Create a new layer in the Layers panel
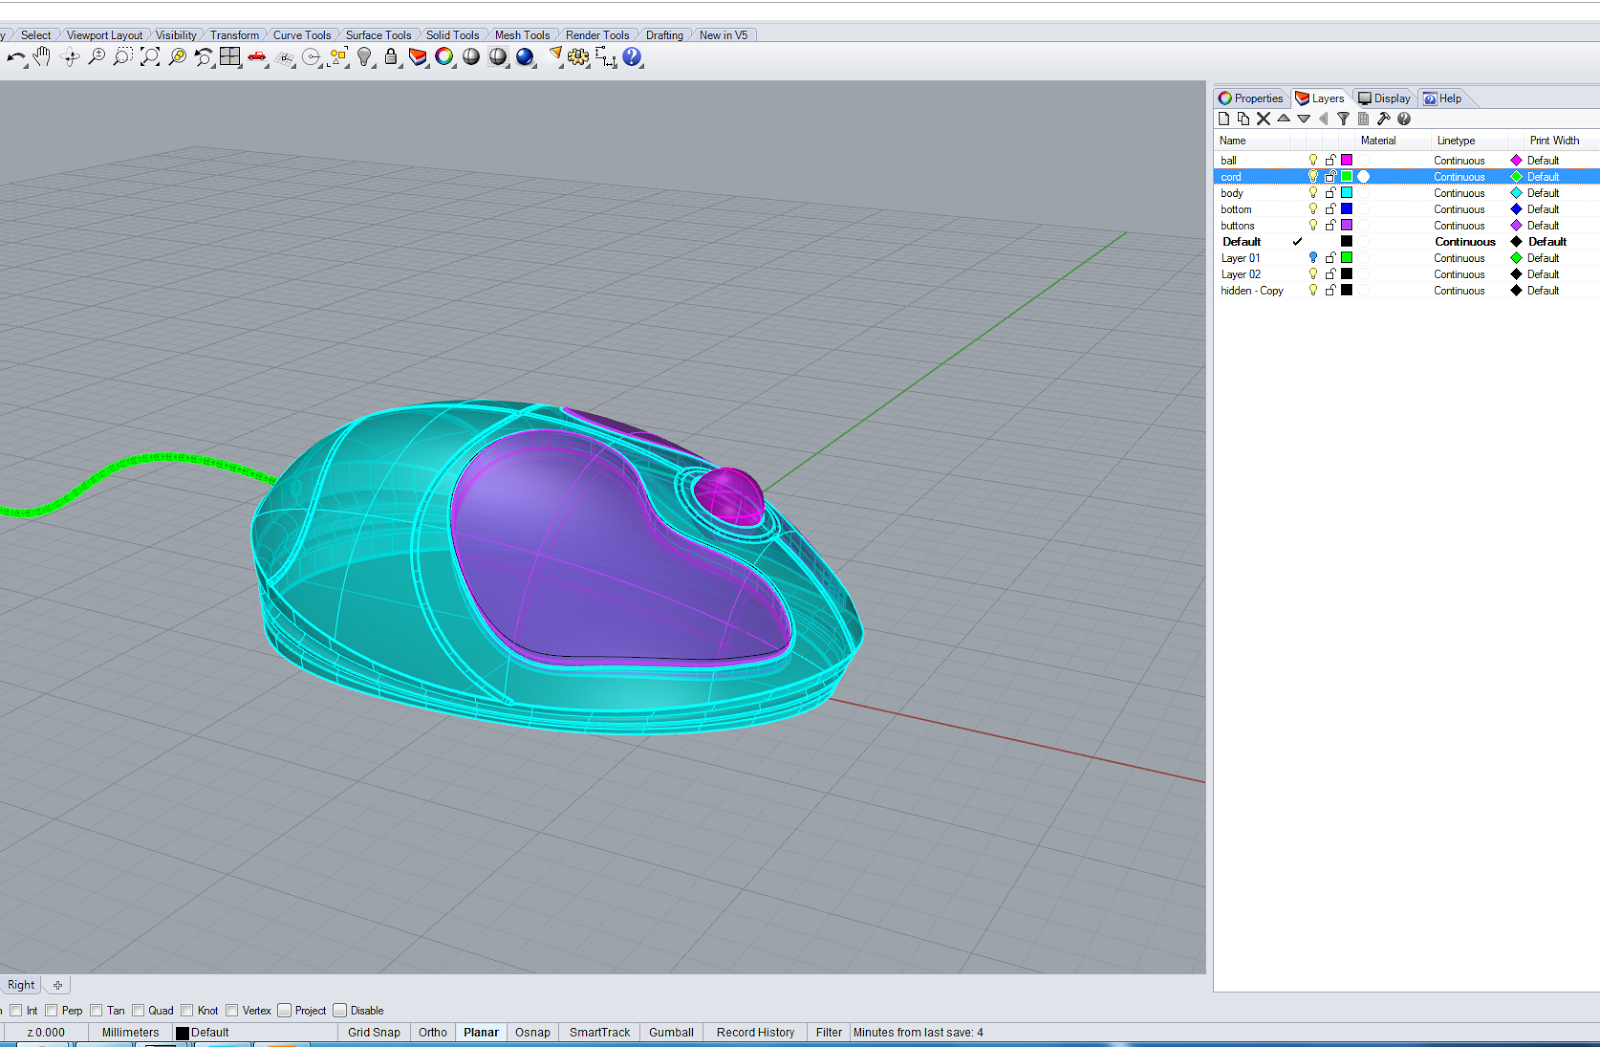Image resolution: width=1600 pixels, height=1047 pixels. [x=1224, y=118]
